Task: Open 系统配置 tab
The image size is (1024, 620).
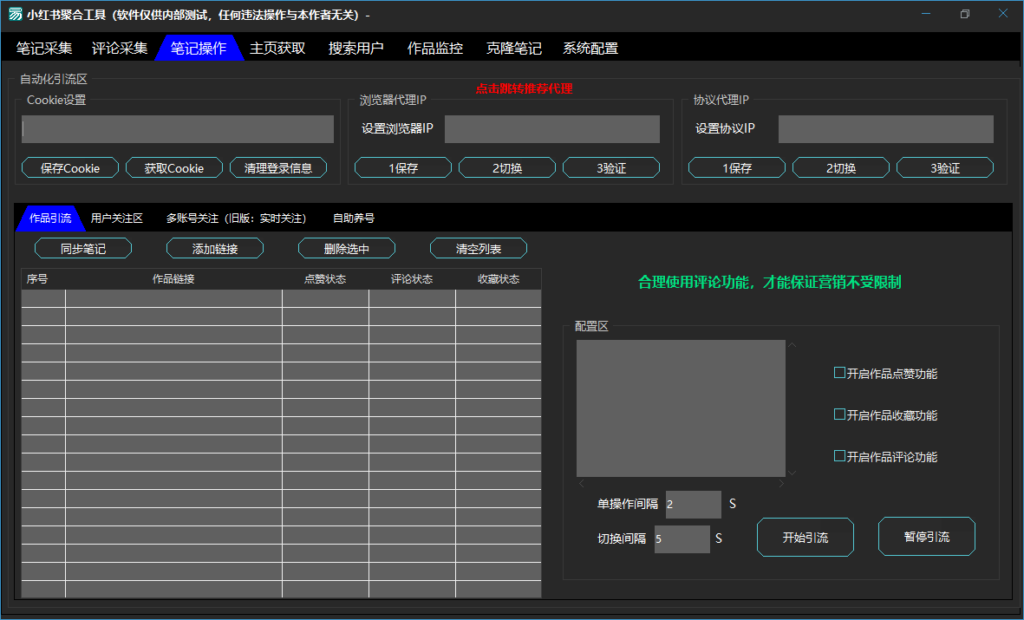Action: click(590, 48)
